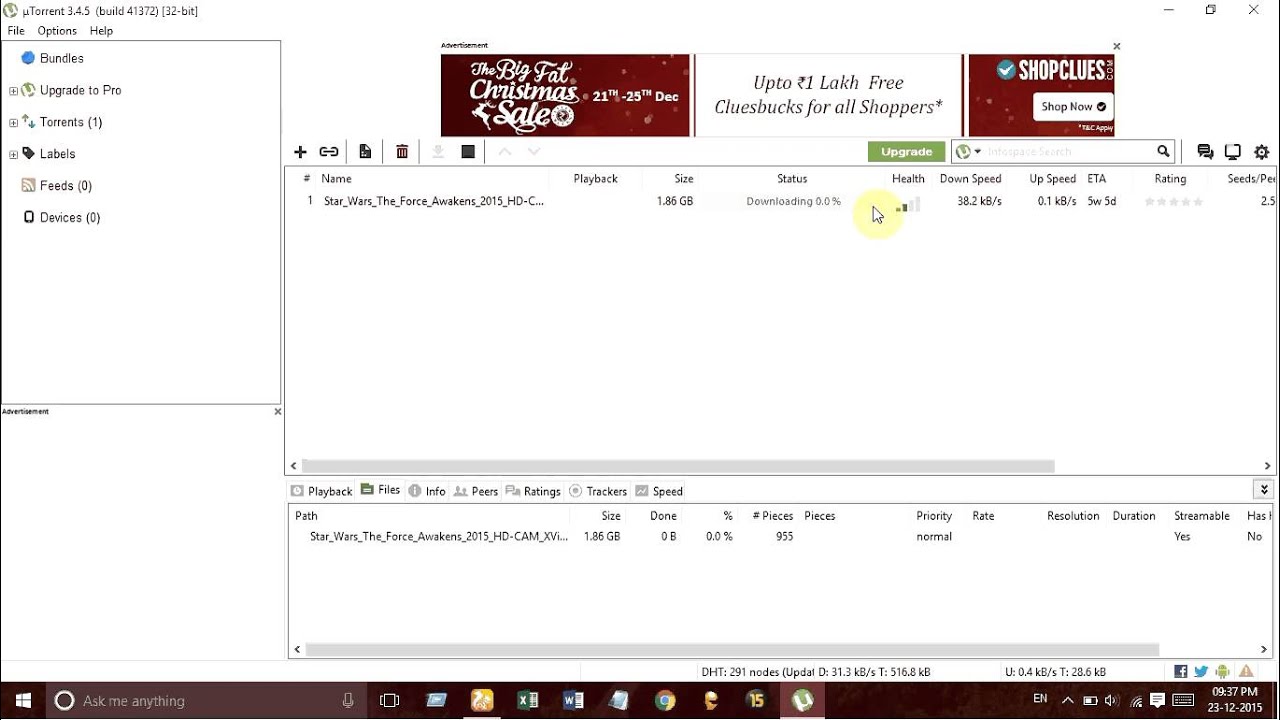Expand Labels tree node
The height and width of the screenshot is (720, 1280).
pos(13,155)
